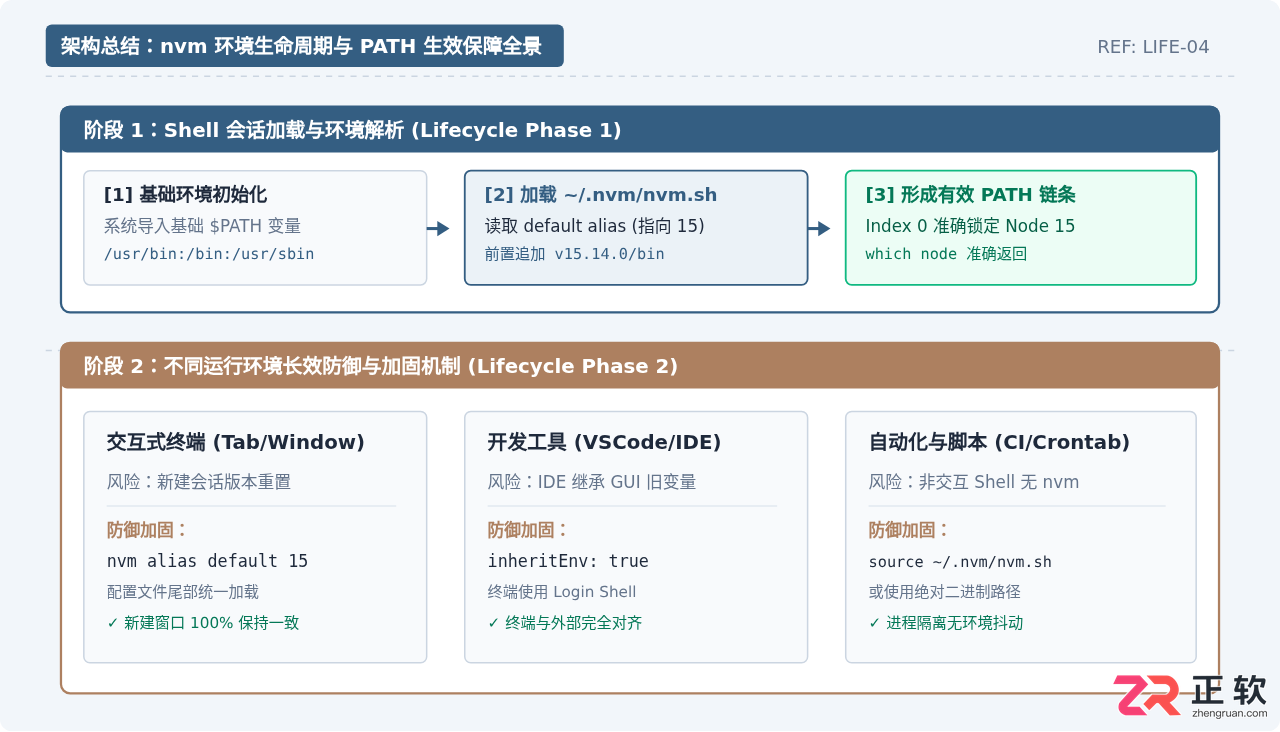Click the "开发工具 (VSCode/IDE)" card title
Screen dimensions: 1280x732
point(604,442)
